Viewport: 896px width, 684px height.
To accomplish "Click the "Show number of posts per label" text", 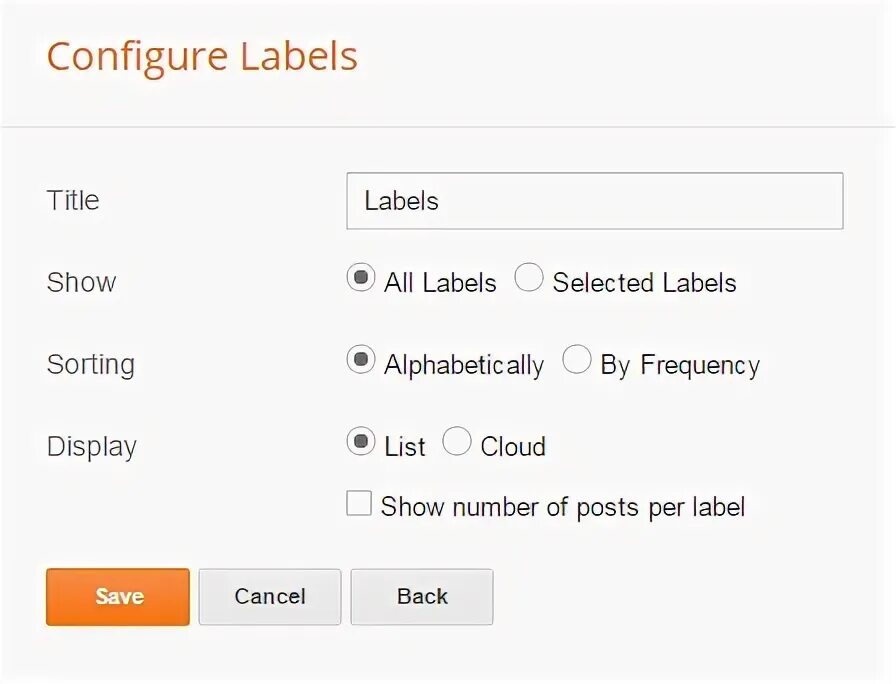I will click(563, 507).
